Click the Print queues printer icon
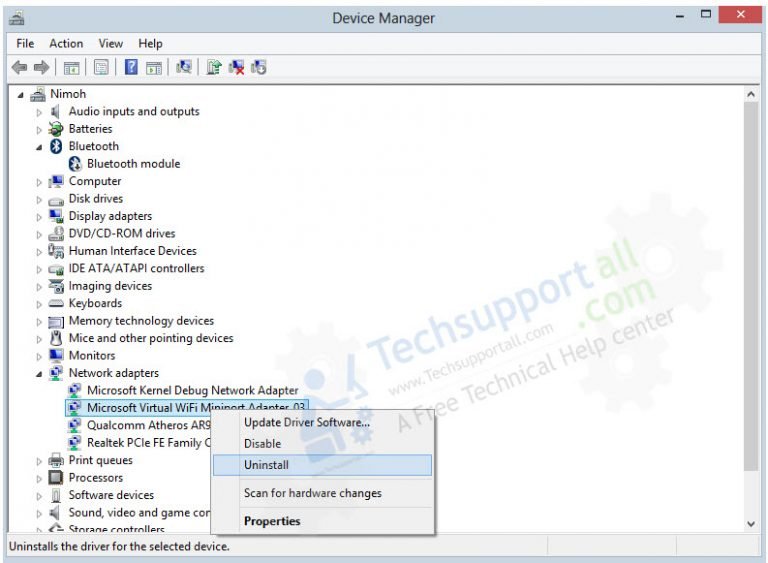 pyautogui.click(x=56, y=460)
